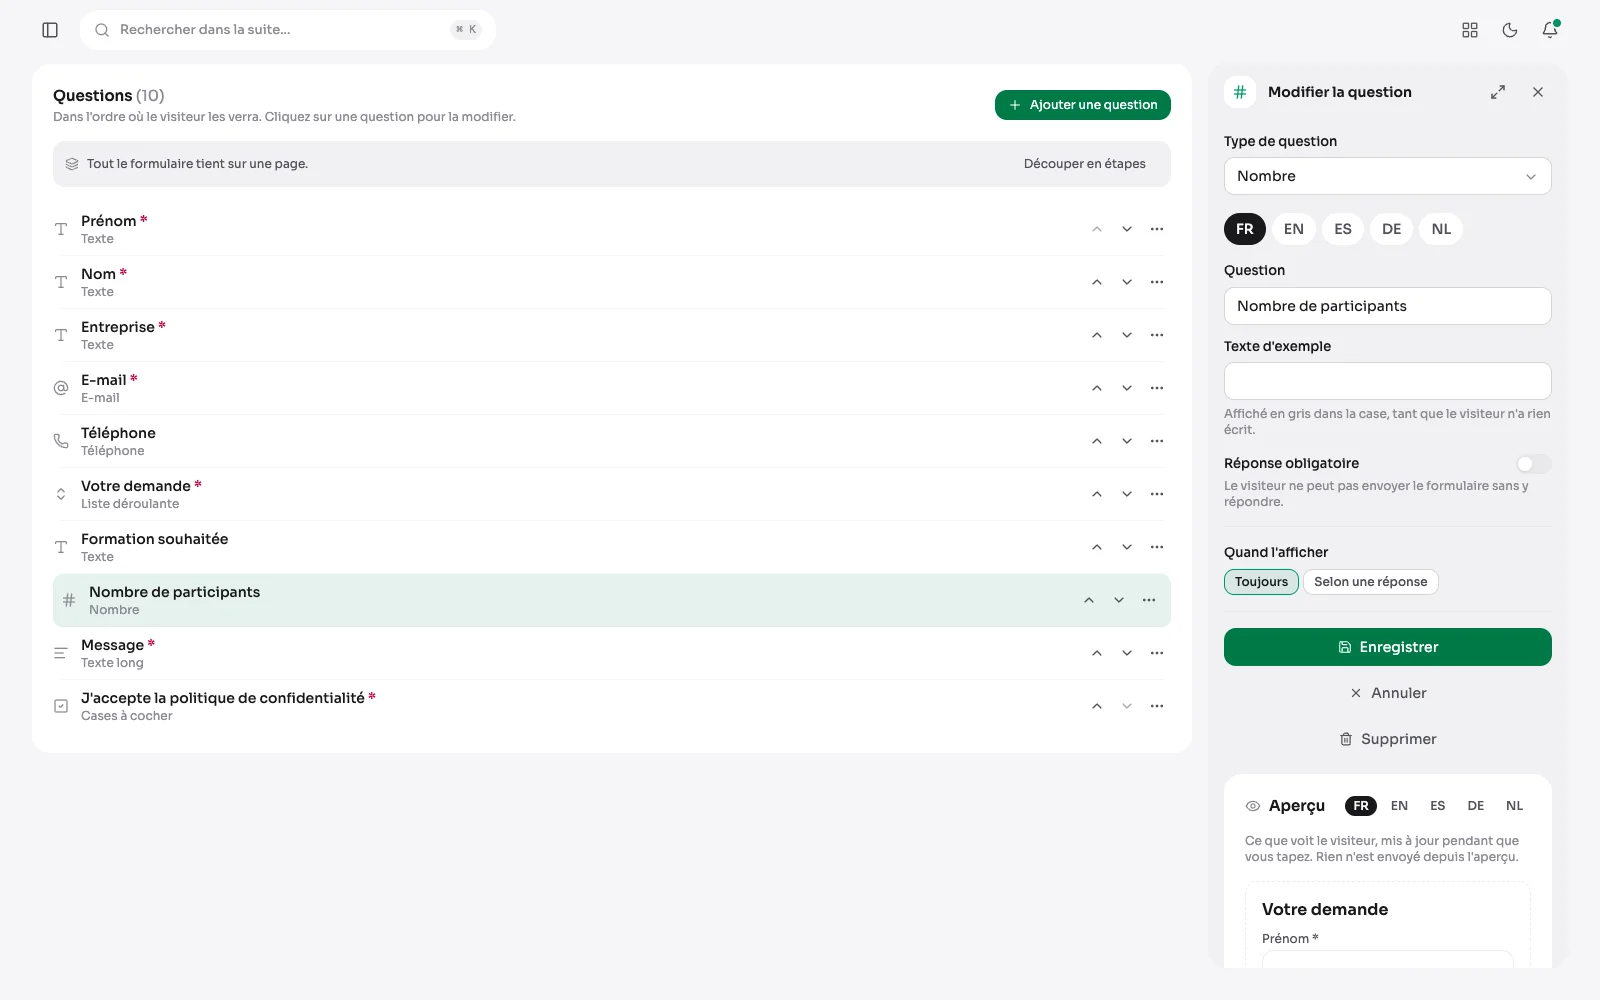Screen dimensions: 1600x1000
Task: Open more options for confidentialité row
Action: [1157, 706]
